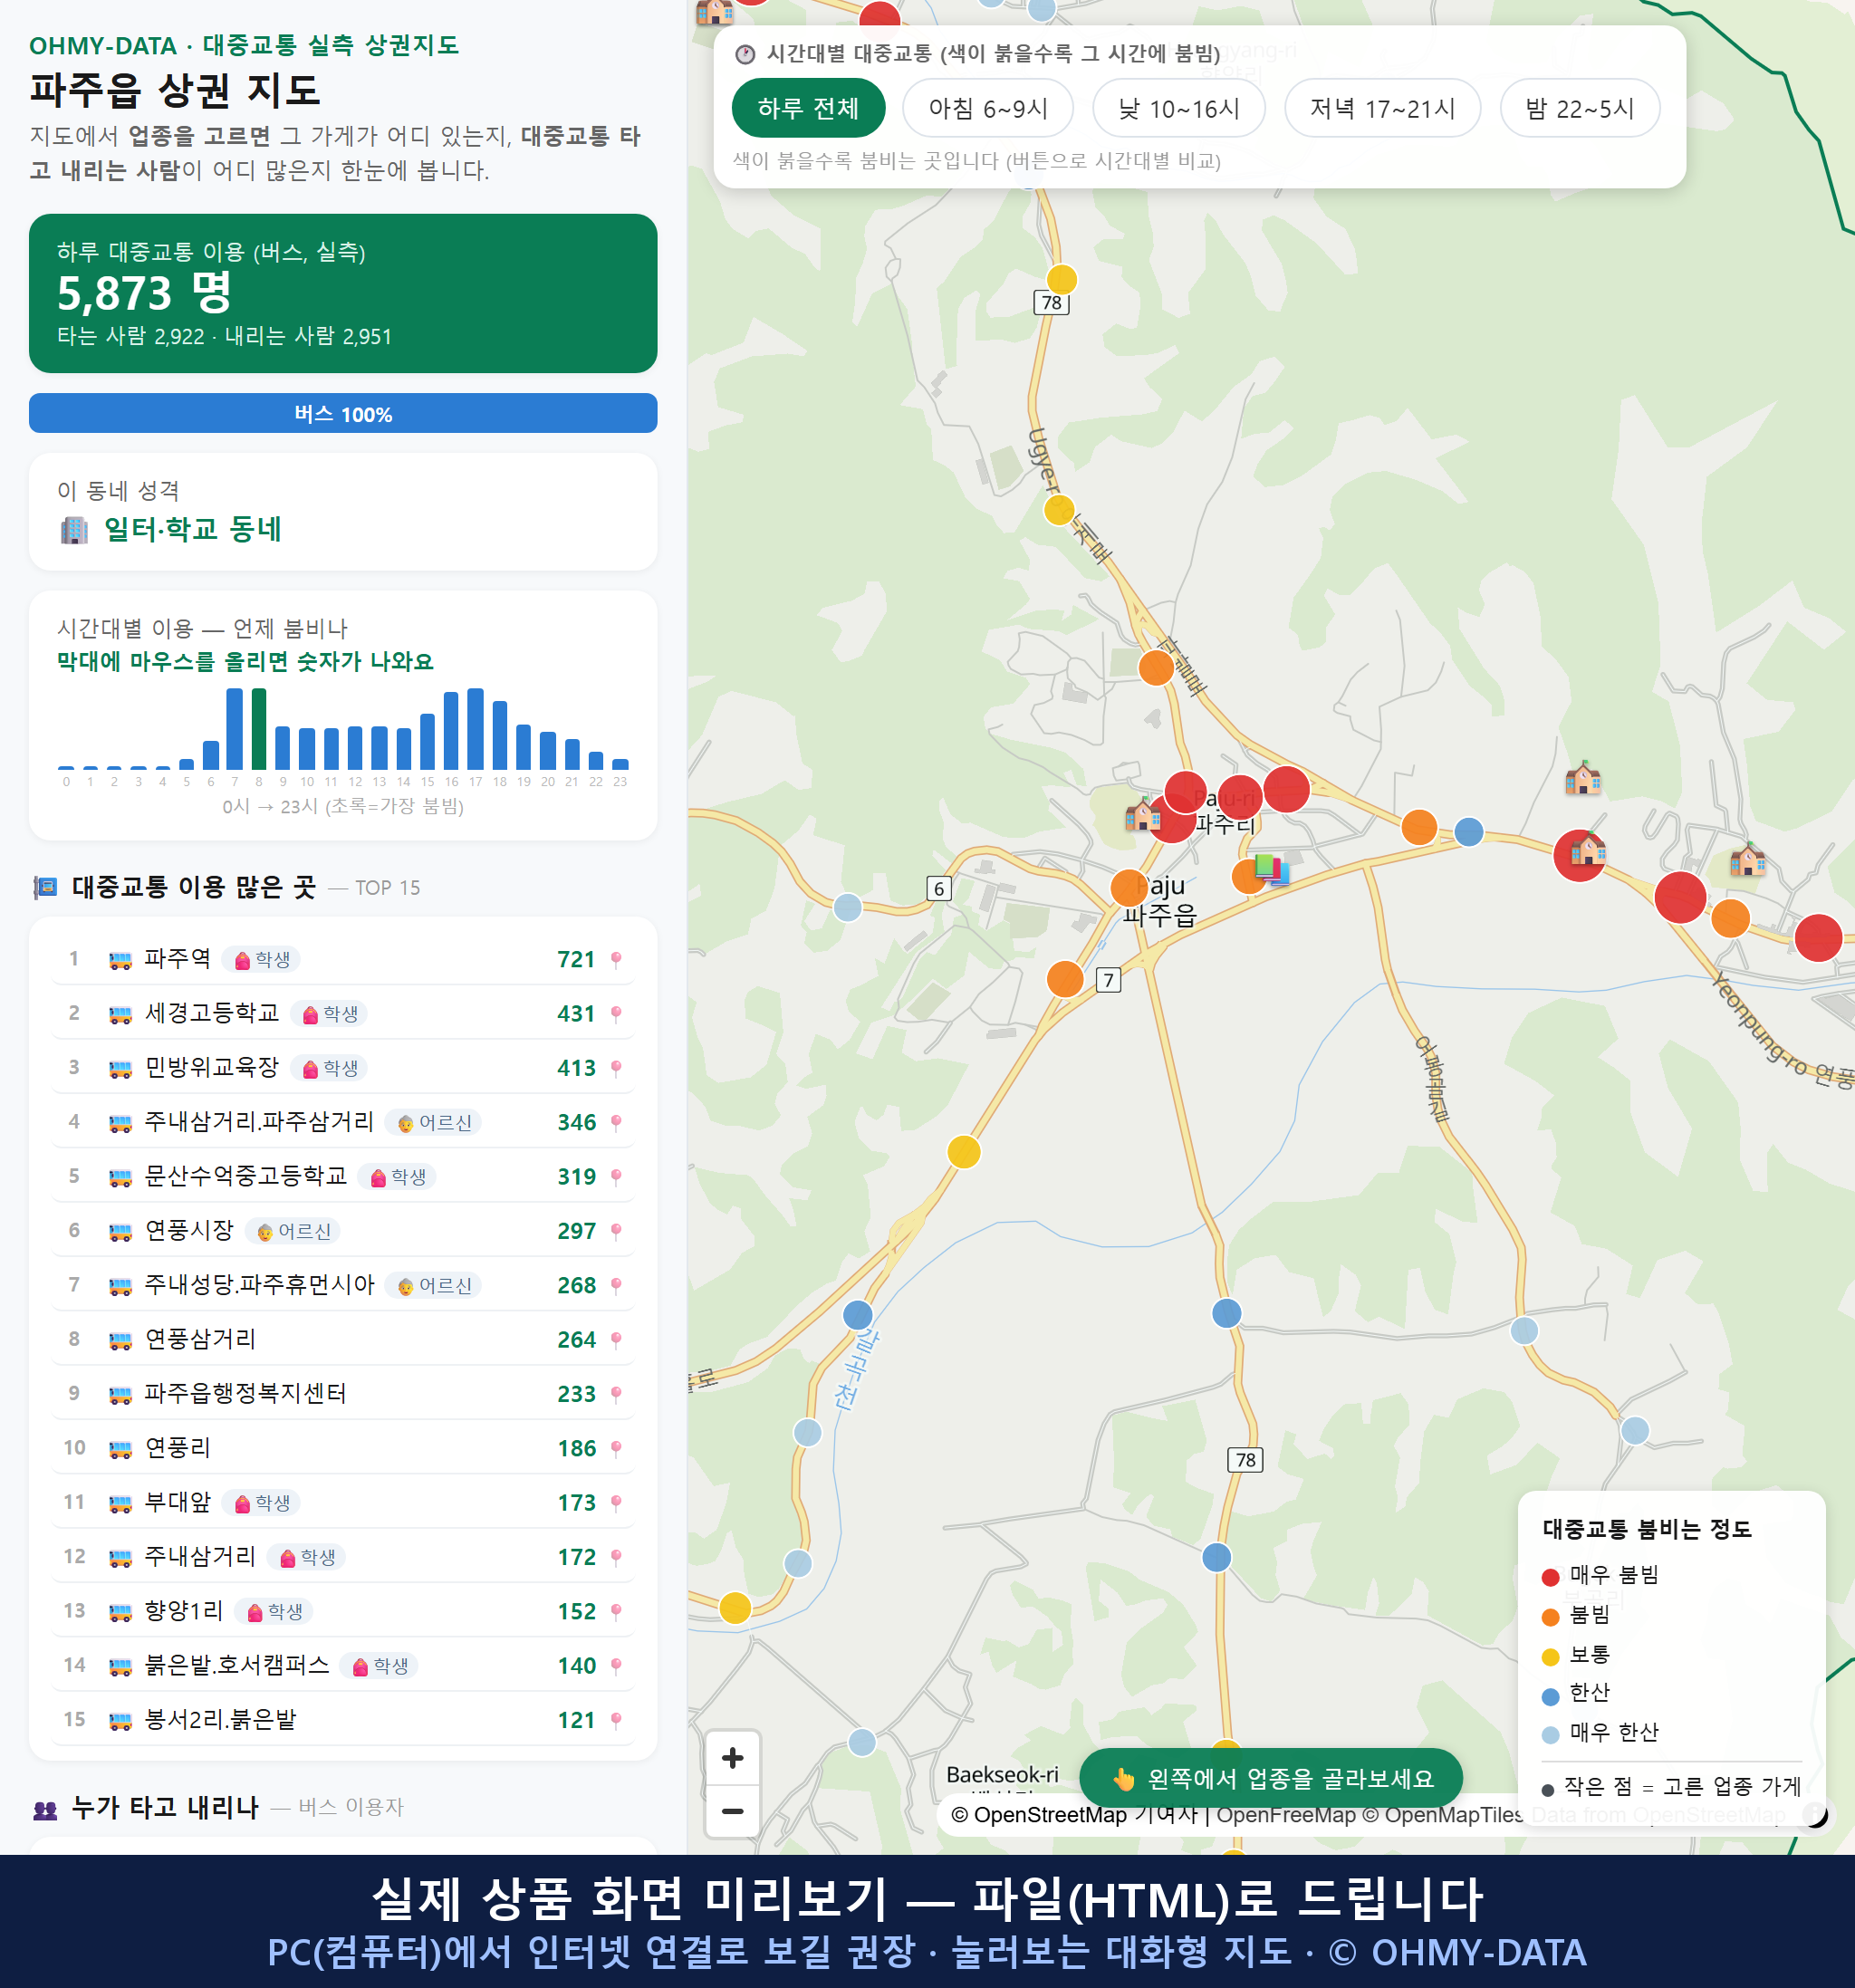Click the red 매우 붐빔 legend dot
Viewport: 1855px width, 1988px height.
(x=1551, y=1577)
